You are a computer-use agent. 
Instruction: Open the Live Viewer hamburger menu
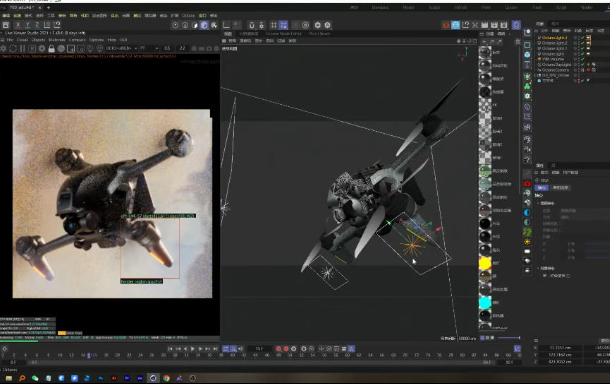pos(2,40)
